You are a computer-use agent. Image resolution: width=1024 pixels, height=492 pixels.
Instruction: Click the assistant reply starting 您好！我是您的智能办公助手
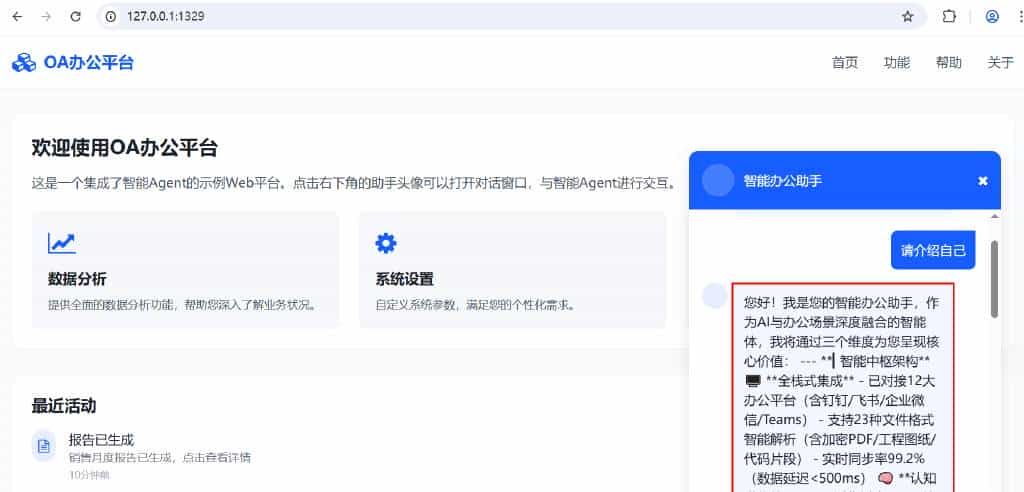(x=843, y=387)
